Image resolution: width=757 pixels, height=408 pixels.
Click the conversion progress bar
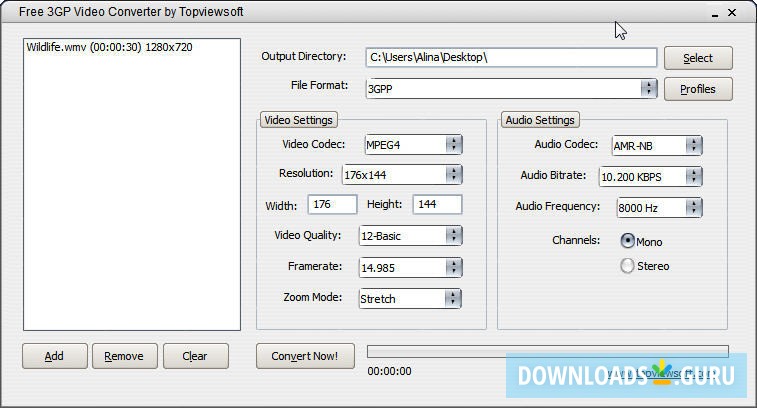pyautogui.click(x=547, y=352)
